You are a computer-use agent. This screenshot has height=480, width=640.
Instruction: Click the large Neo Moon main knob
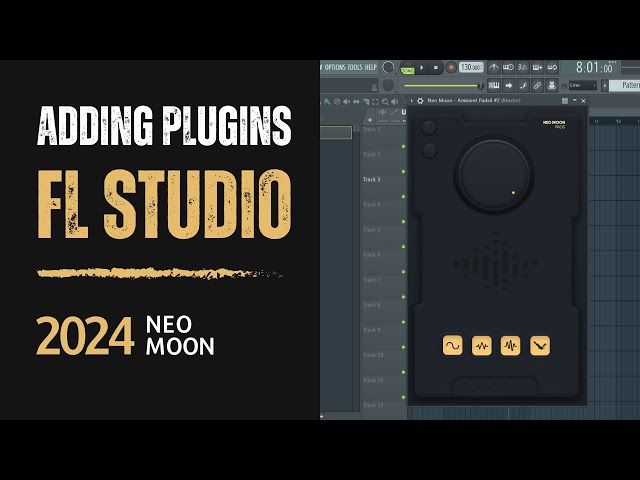click(494, 175)
